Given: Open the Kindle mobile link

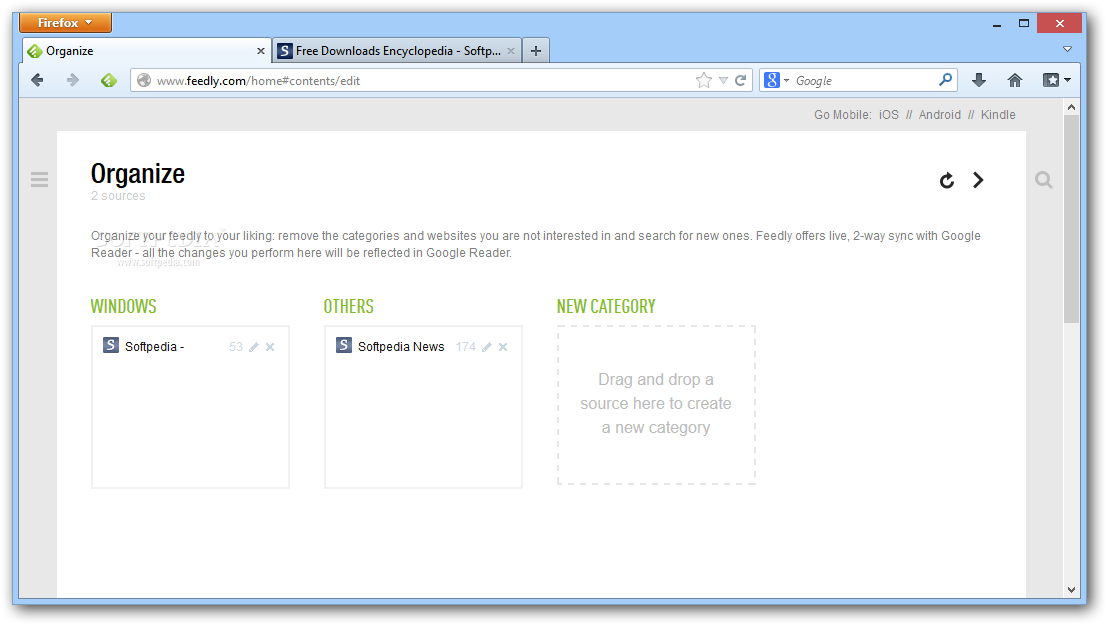Looking at the screenshot, I should pos(998,114).
